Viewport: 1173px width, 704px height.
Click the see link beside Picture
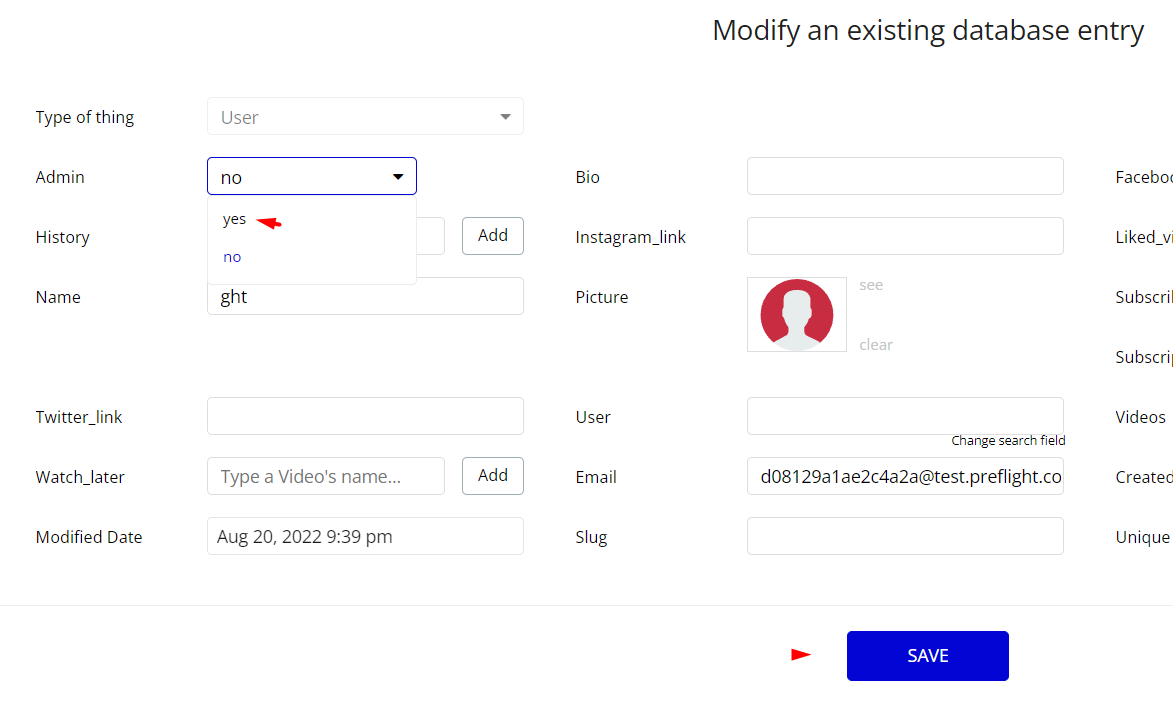click(x=871, y=285)
